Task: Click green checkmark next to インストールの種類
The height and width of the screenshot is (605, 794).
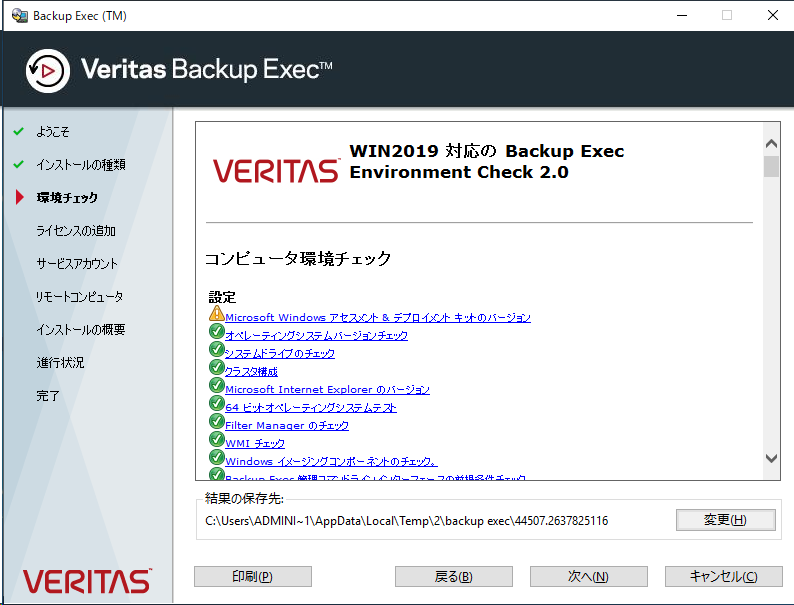Action: click(x=19, y=165)
